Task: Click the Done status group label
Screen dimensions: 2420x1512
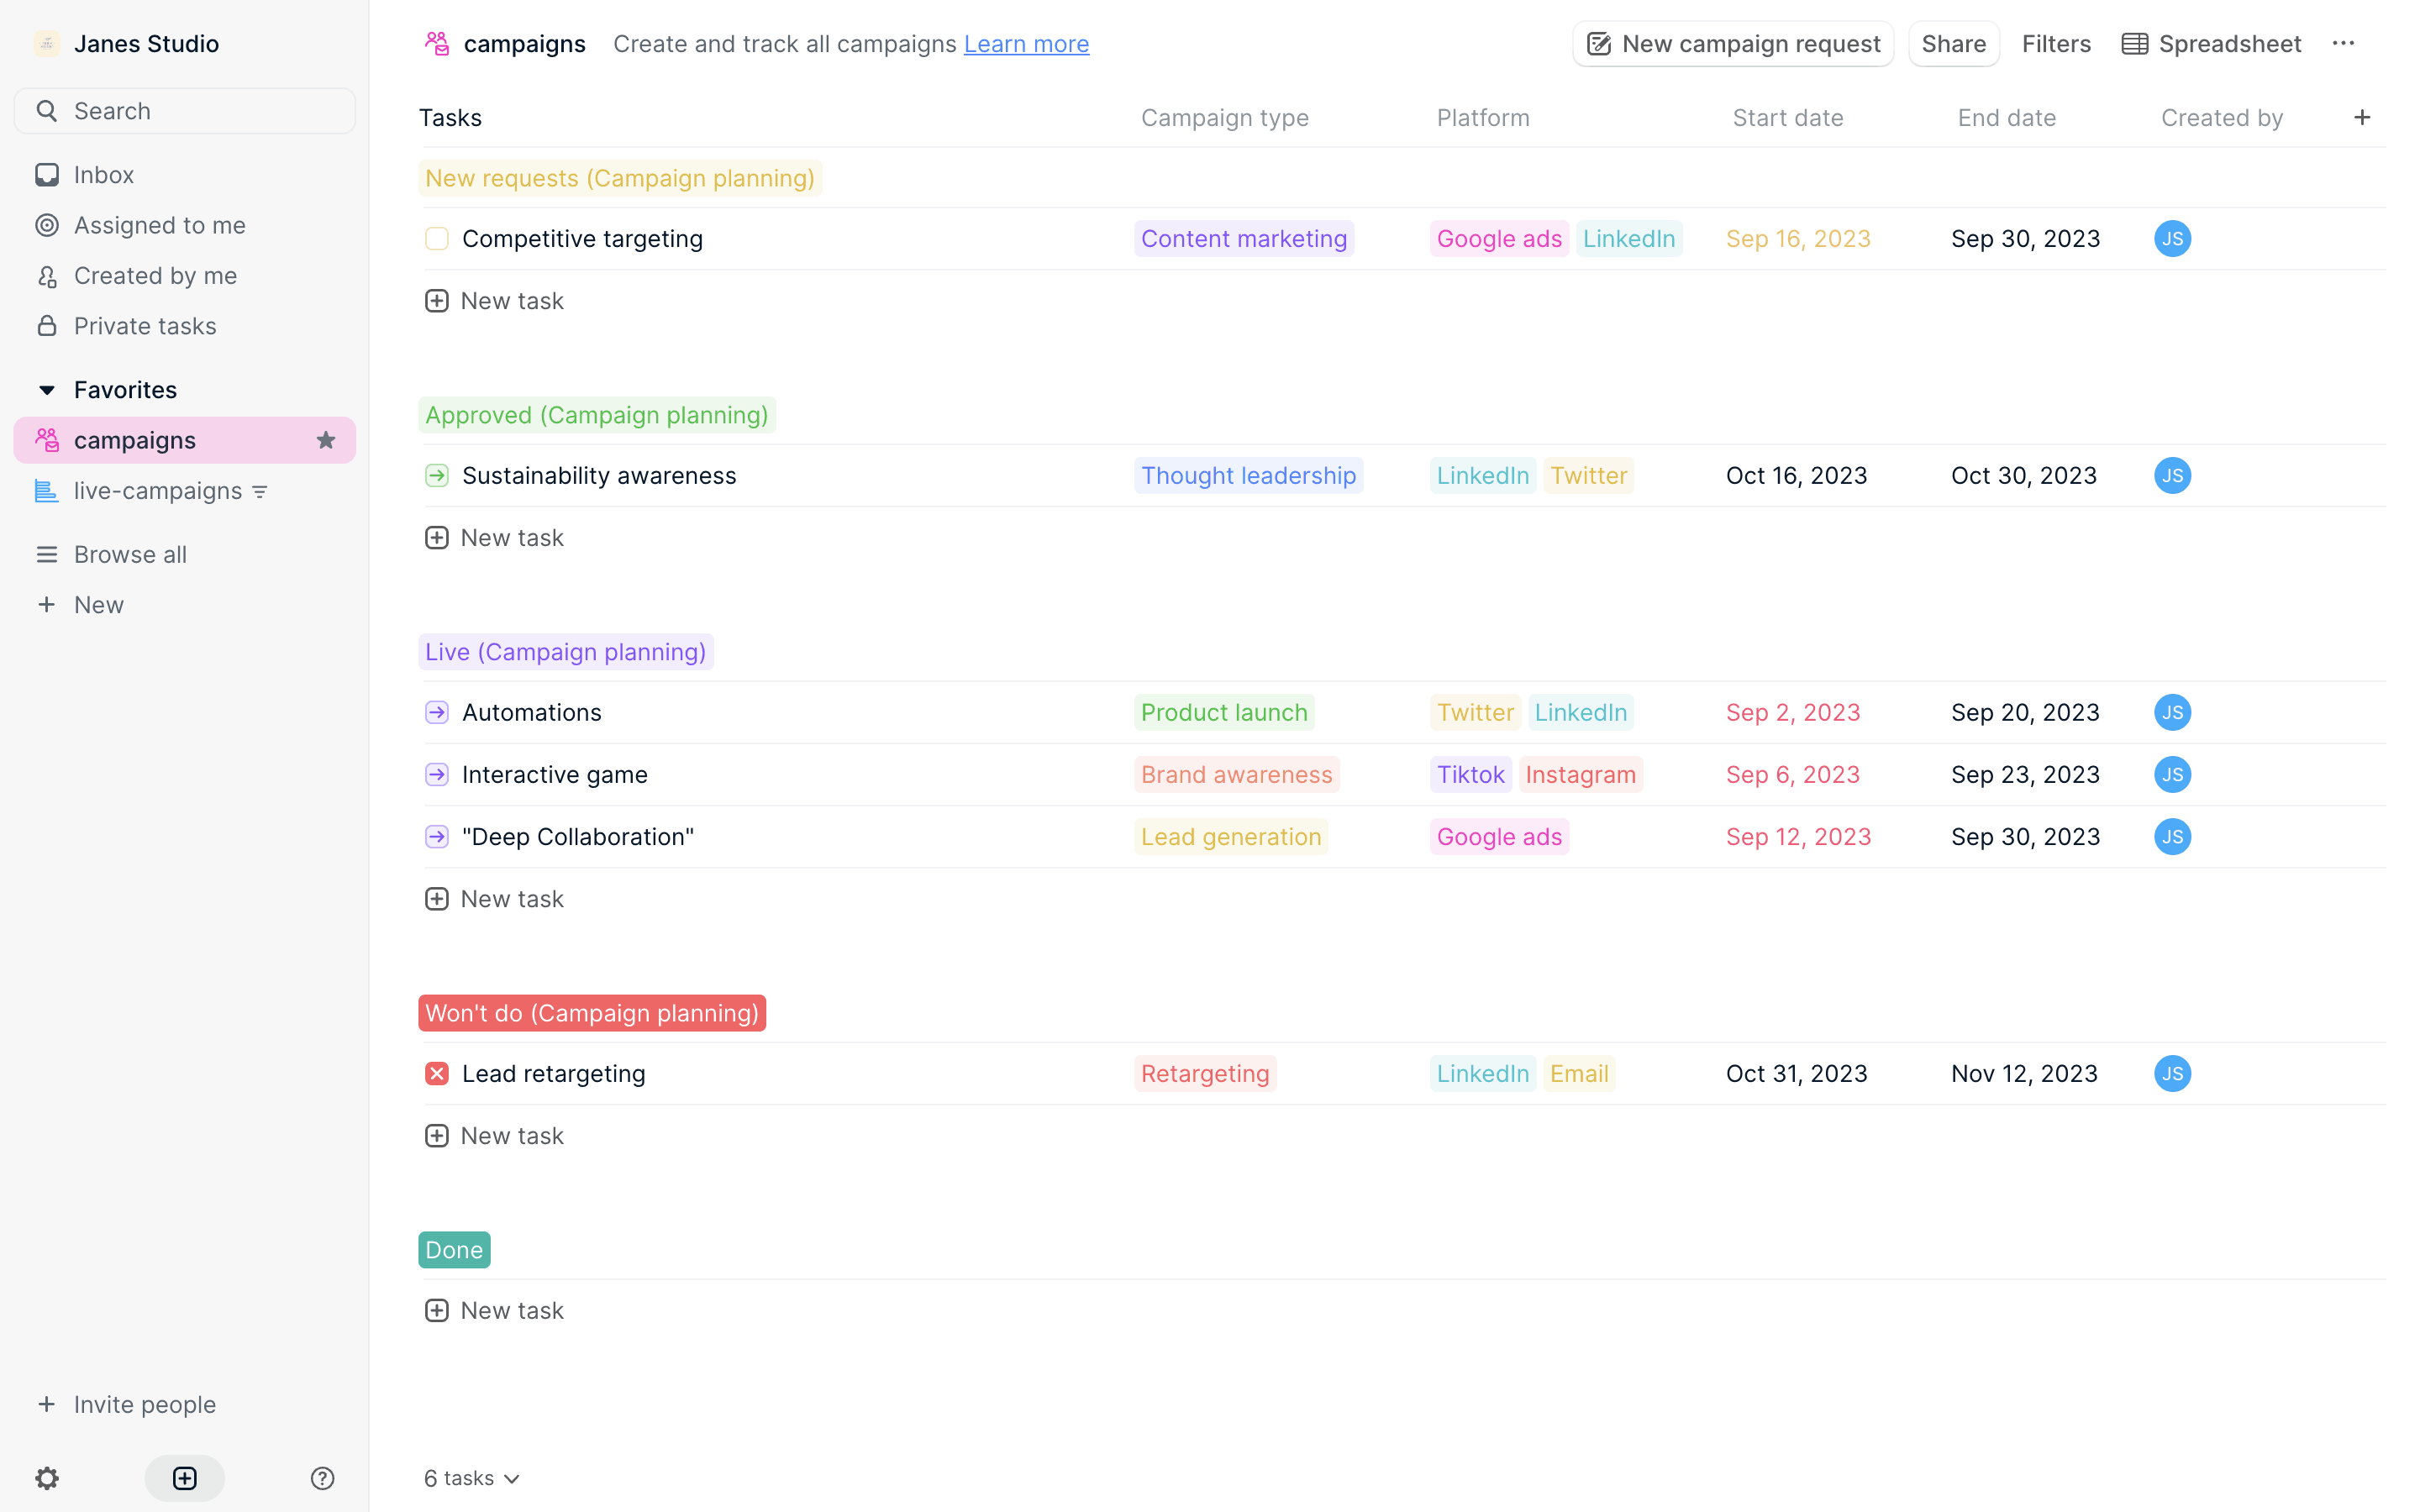Action: [454, 1250]
